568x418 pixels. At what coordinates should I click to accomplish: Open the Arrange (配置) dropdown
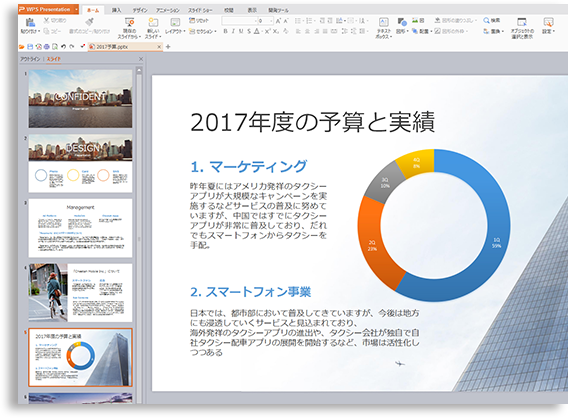coord(422,32)
